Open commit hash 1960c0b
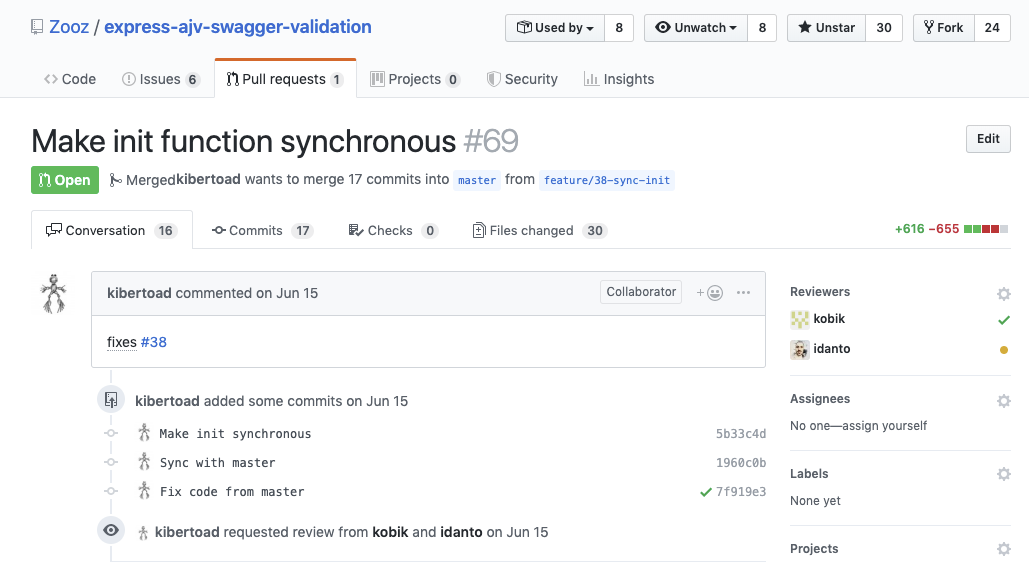Viewport: 1029px width, 562px height. [740, 462]
